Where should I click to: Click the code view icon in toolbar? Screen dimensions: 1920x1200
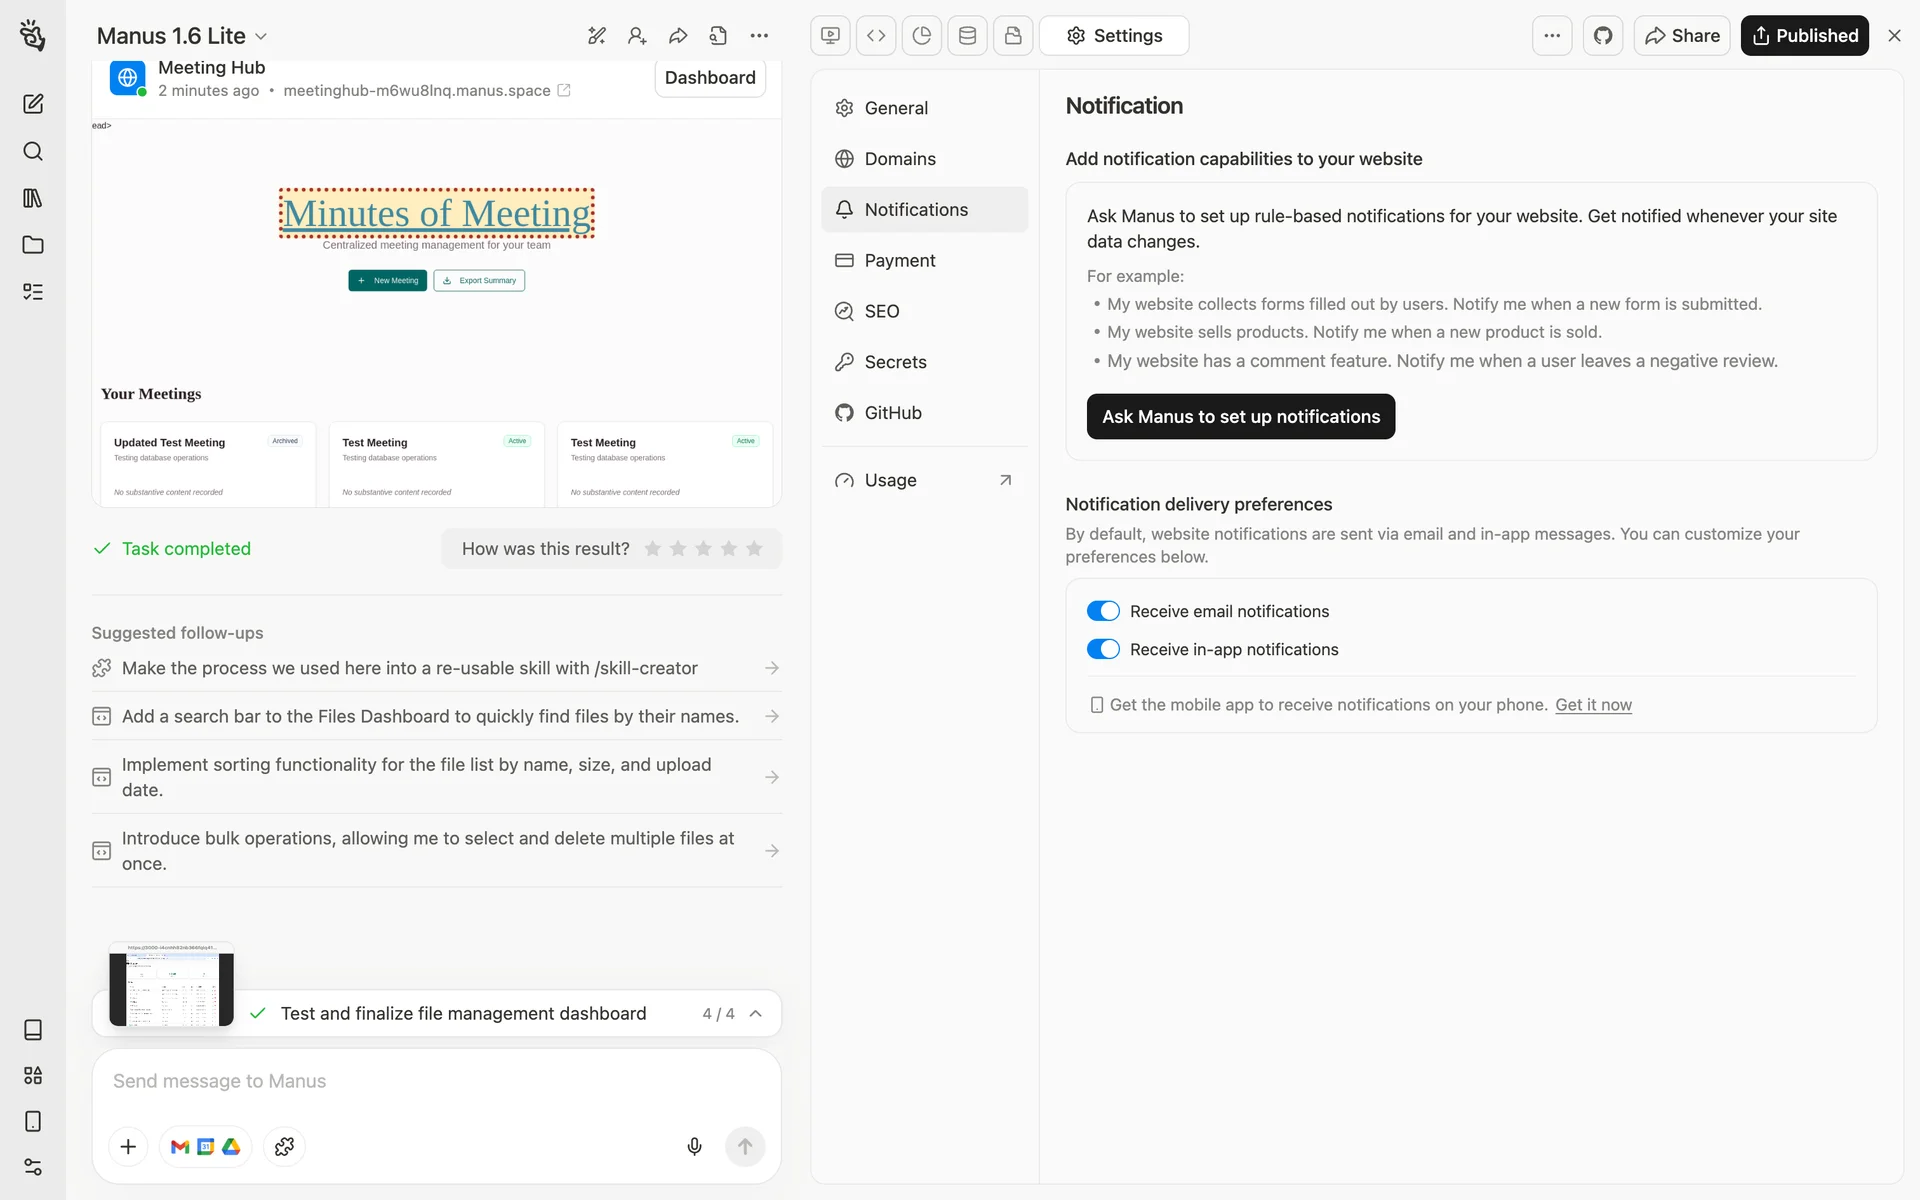tap(876, 36)
